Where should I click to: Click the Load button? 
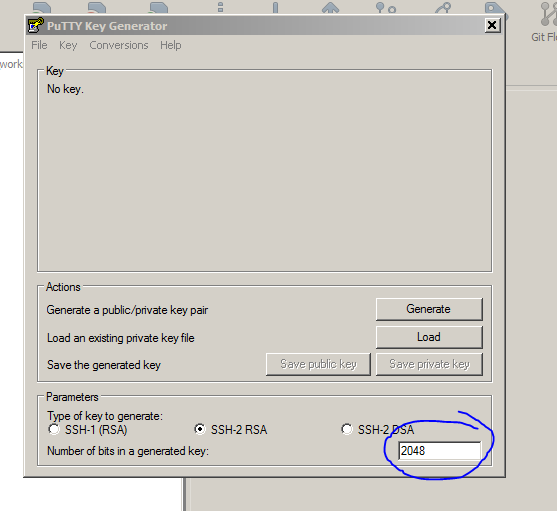tap(429, 337)
